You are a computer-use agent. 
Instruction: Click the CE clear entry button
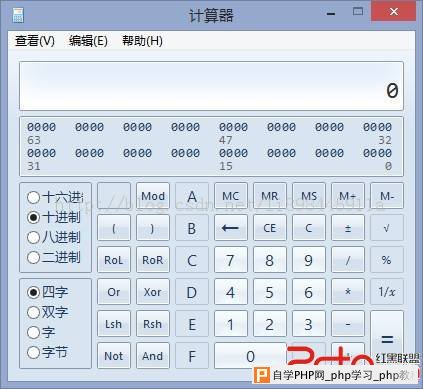270,228
